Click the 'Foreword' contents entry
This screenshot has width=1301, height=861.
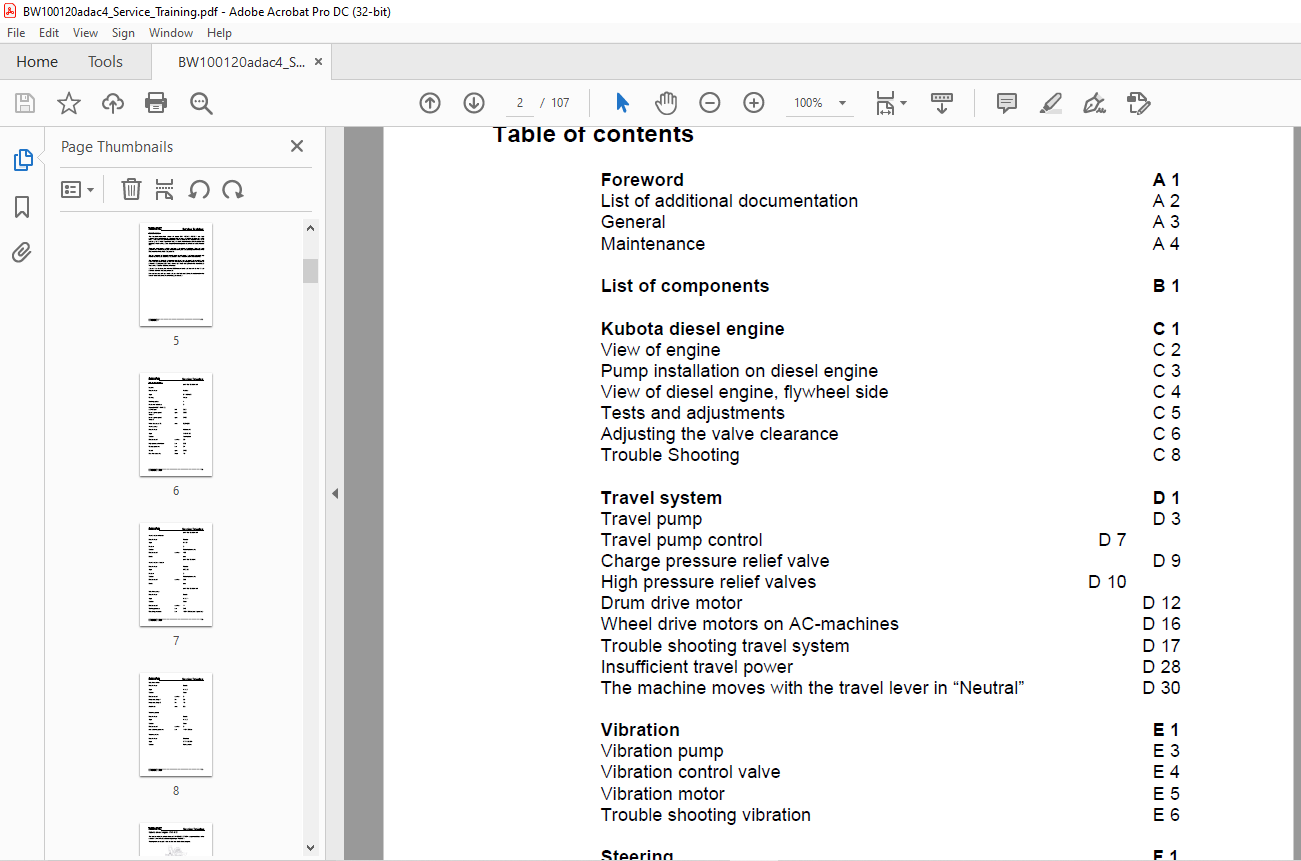[x=642, y=180]
